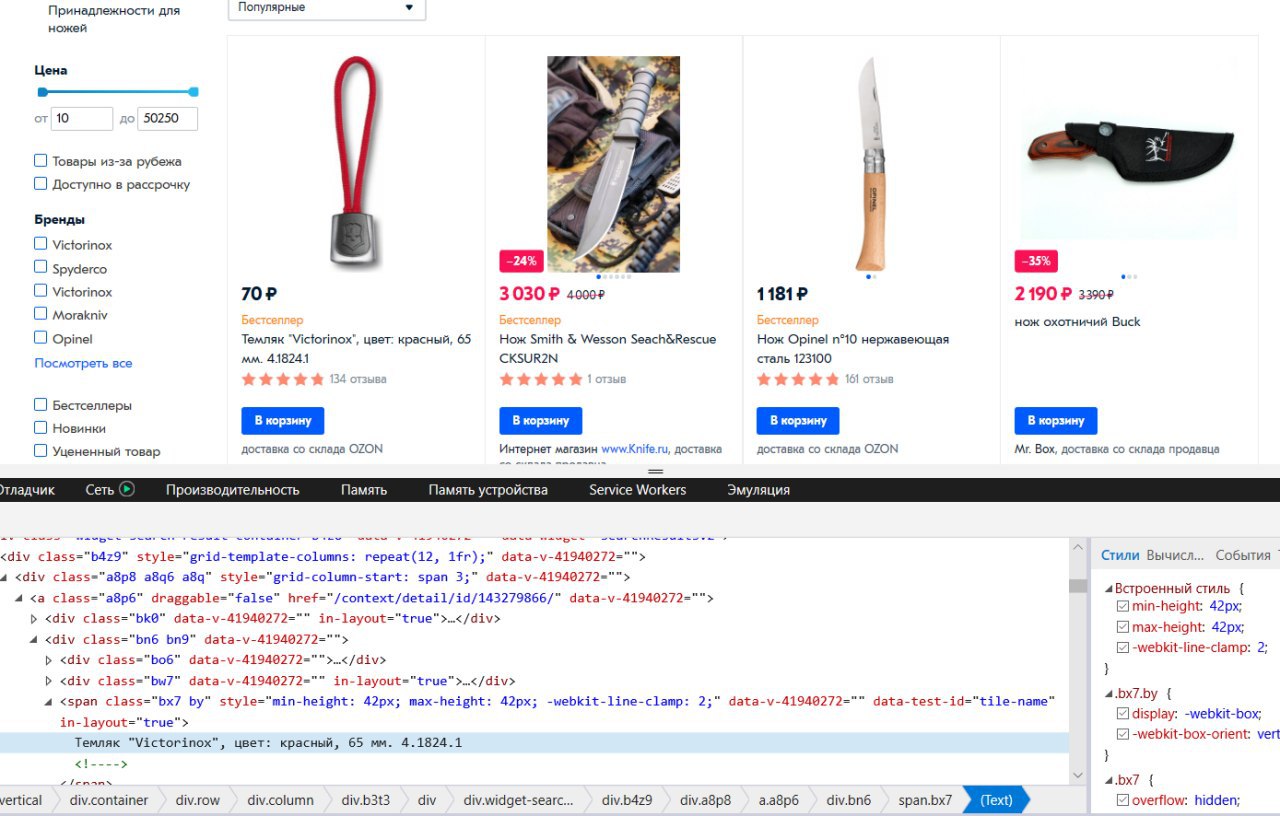Uncheck the display: -webkit-box declaration

pyautogui.click(x=1122, y=714)
